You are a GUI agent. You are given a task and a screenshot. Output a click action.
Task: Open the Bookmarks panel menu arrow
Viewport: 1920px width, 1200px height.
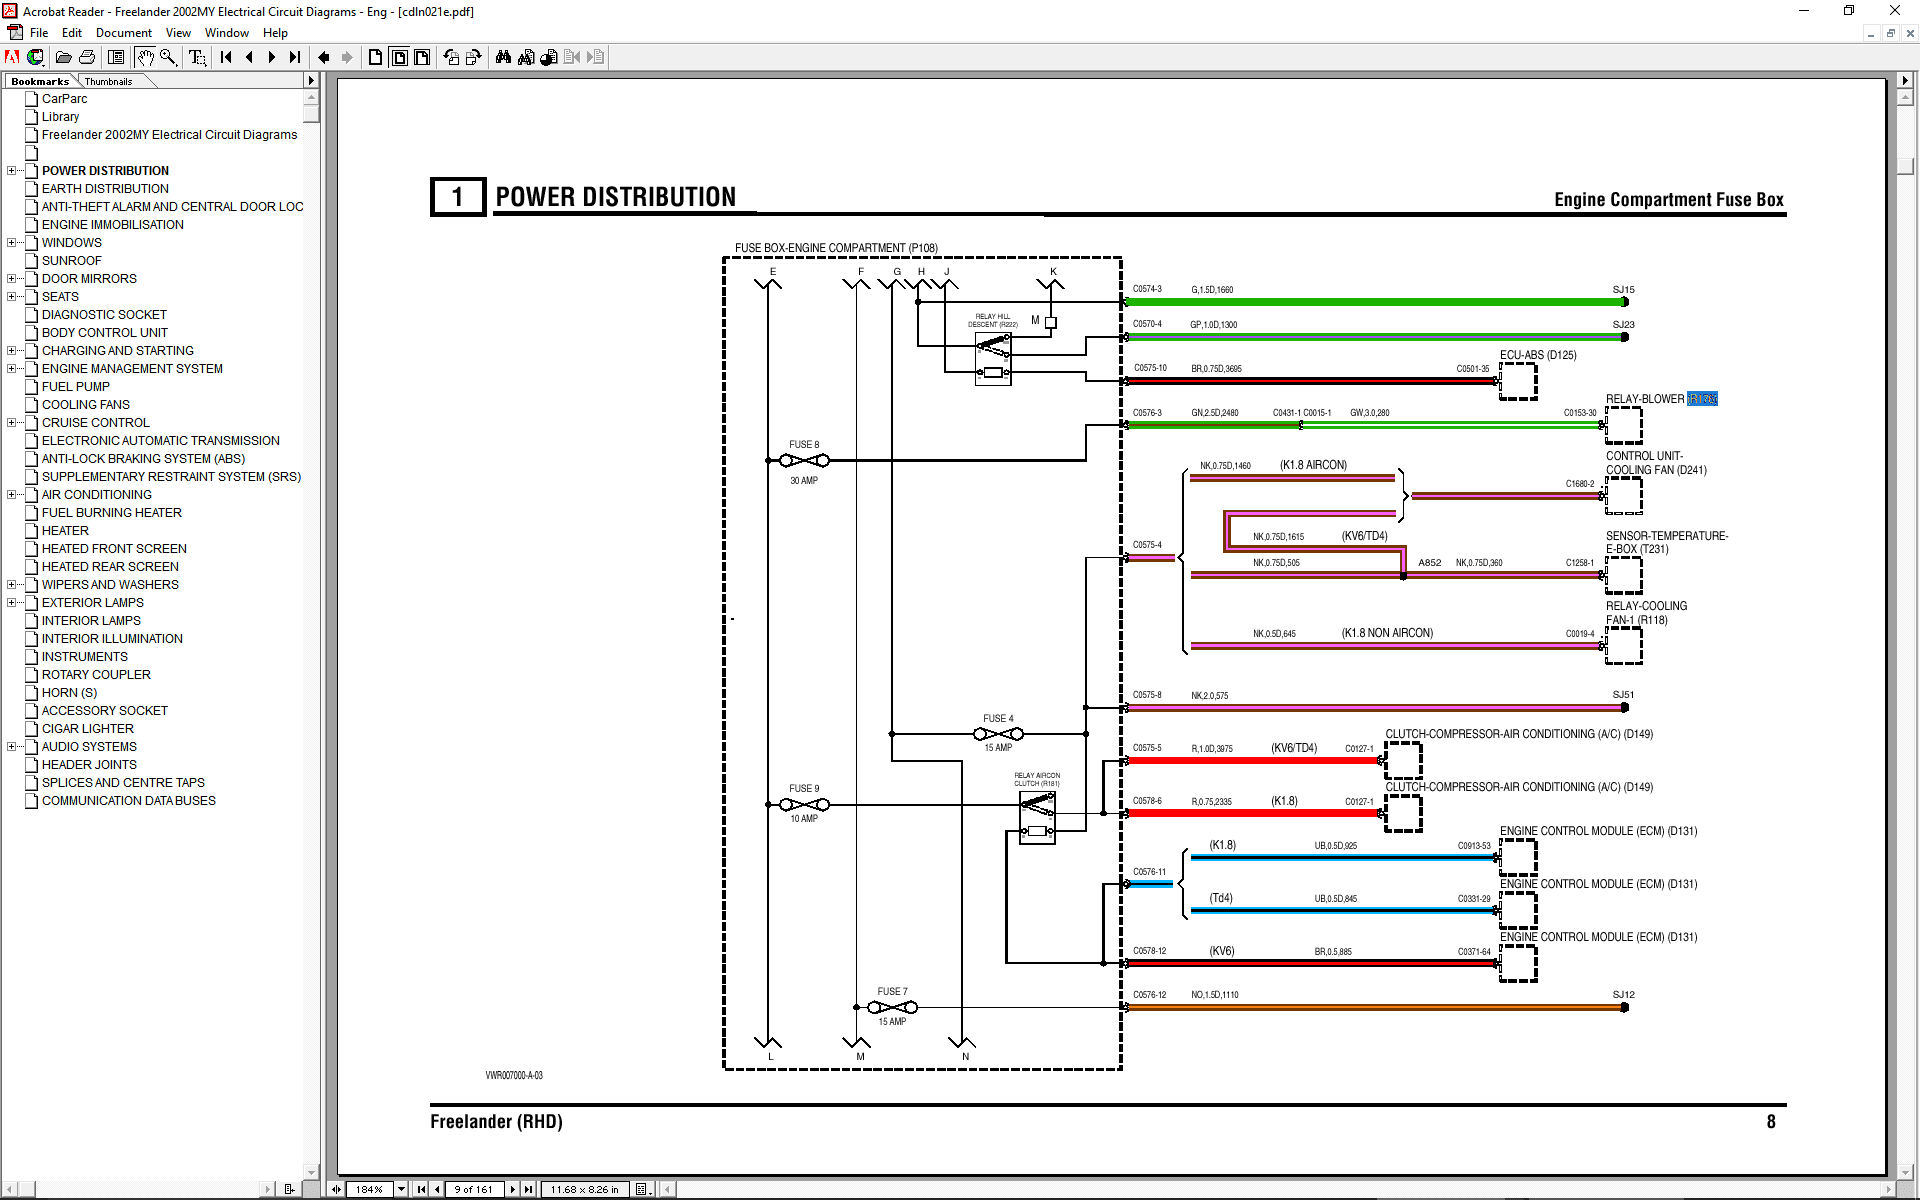click(311, 81)
